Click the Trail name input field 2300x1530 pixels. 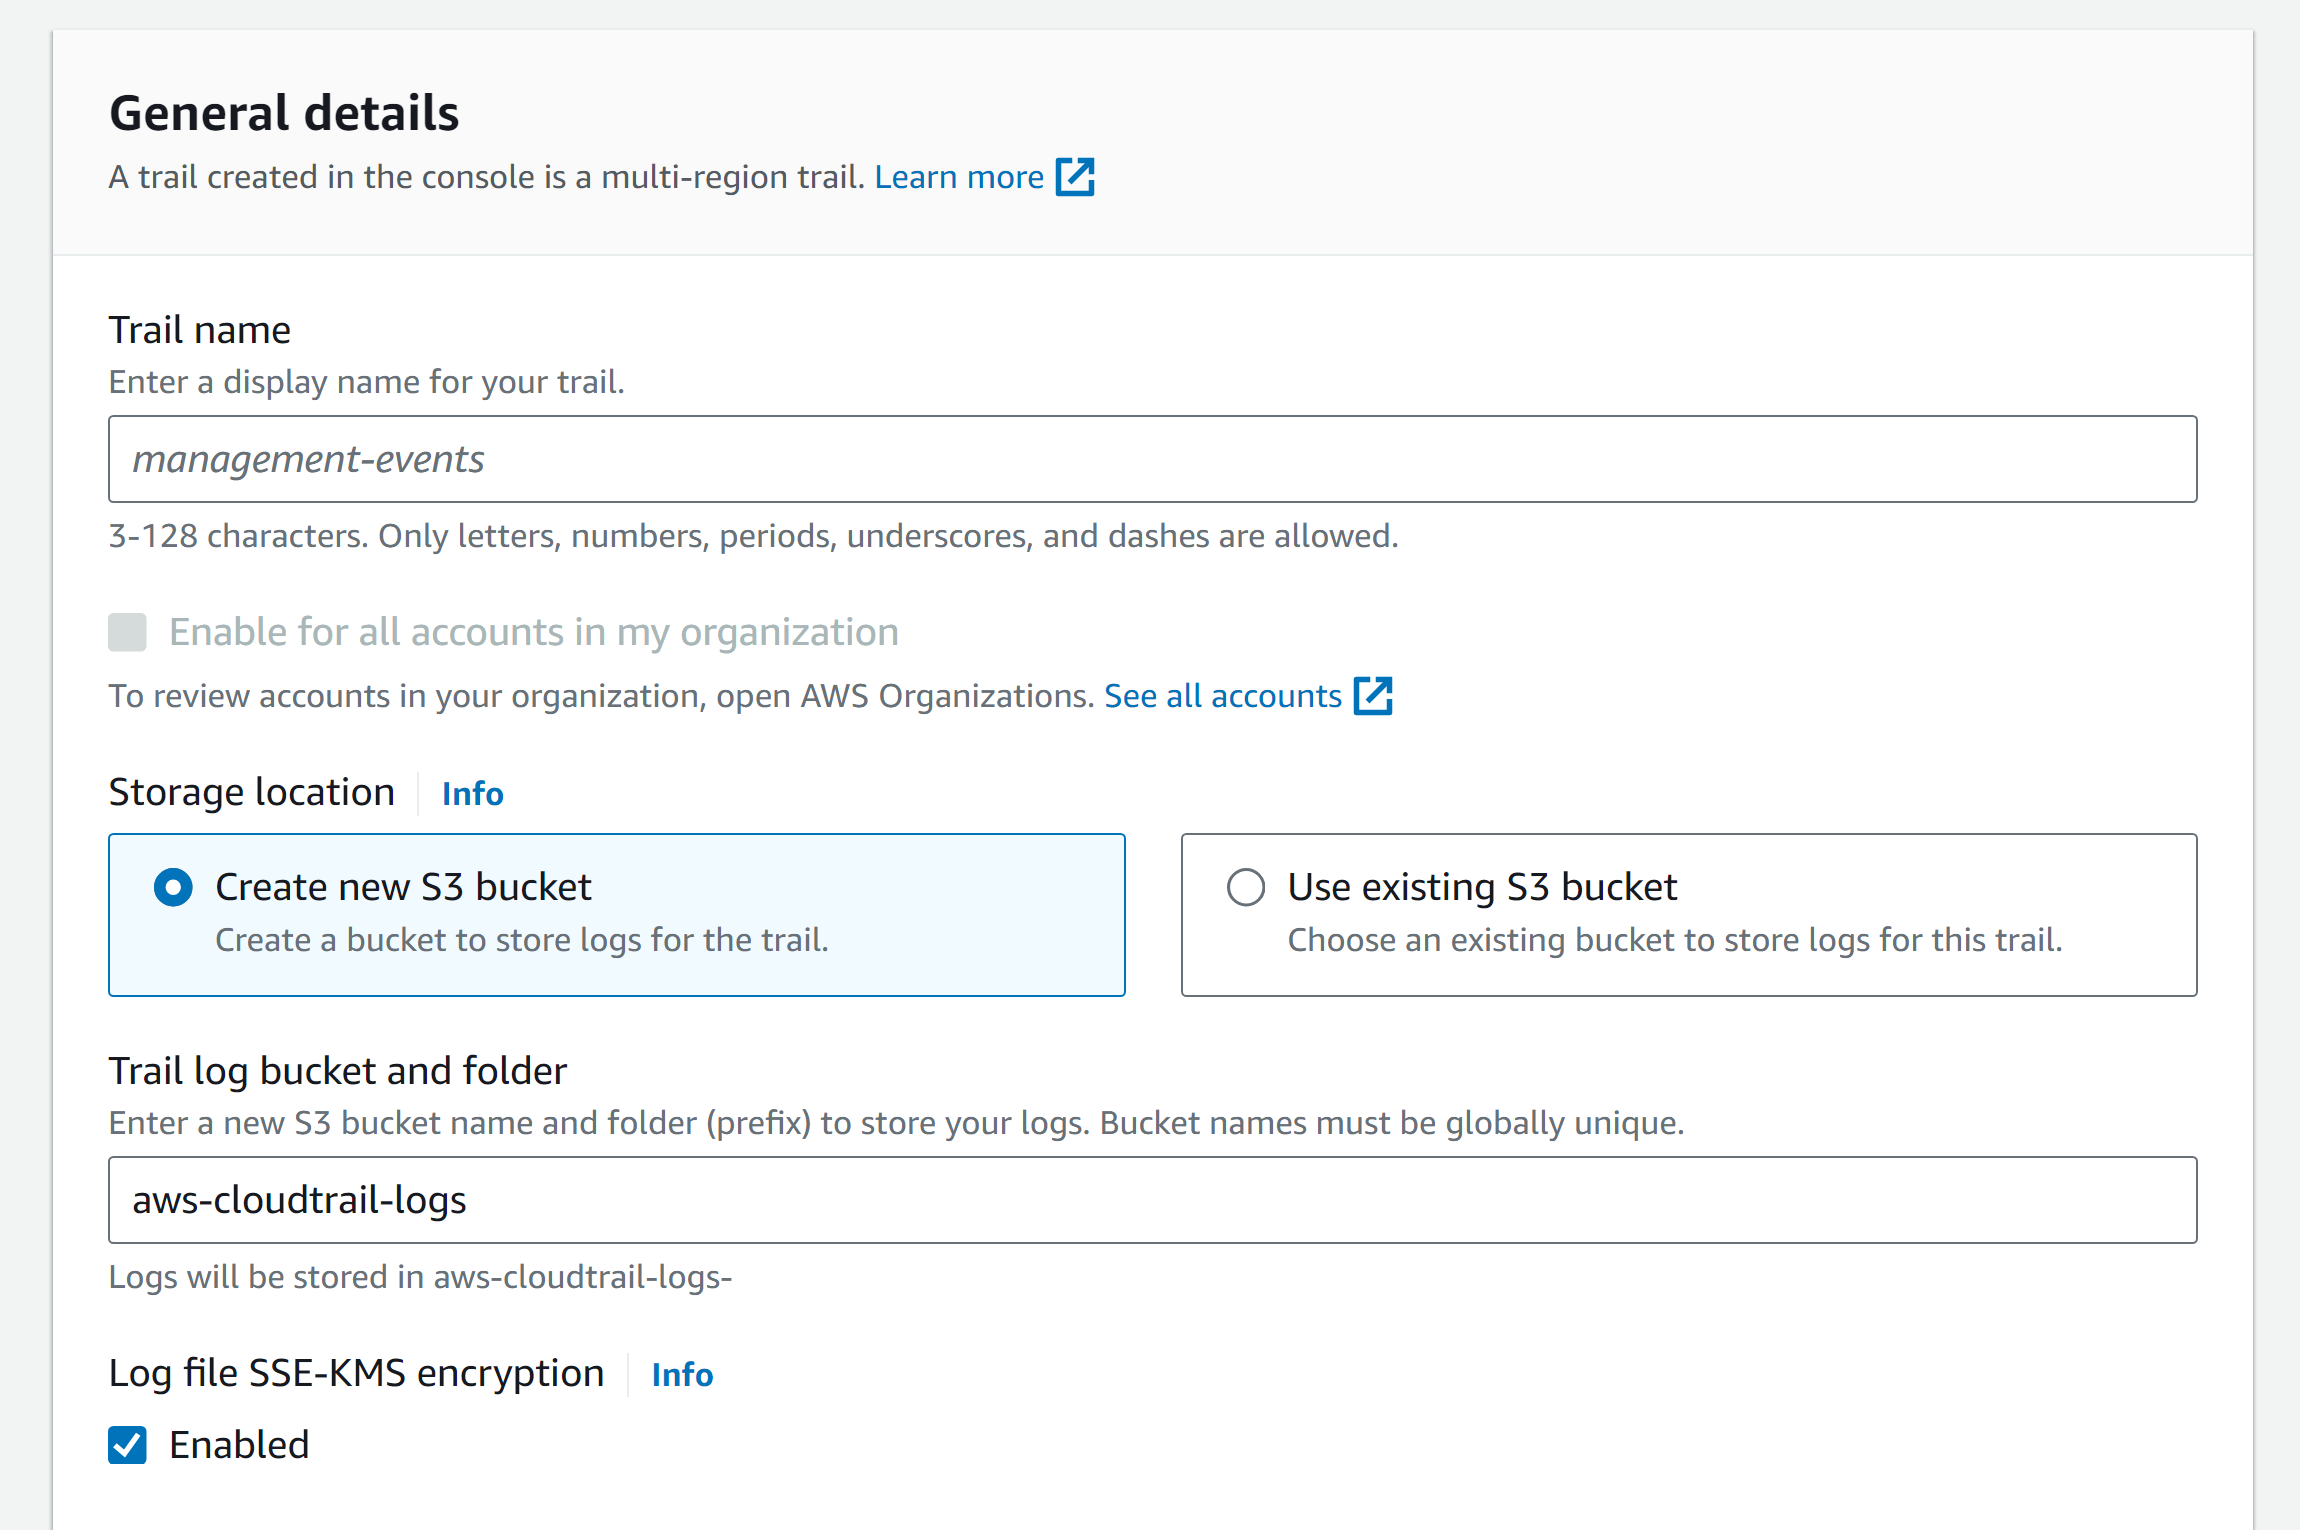(x=1152, y=459)
